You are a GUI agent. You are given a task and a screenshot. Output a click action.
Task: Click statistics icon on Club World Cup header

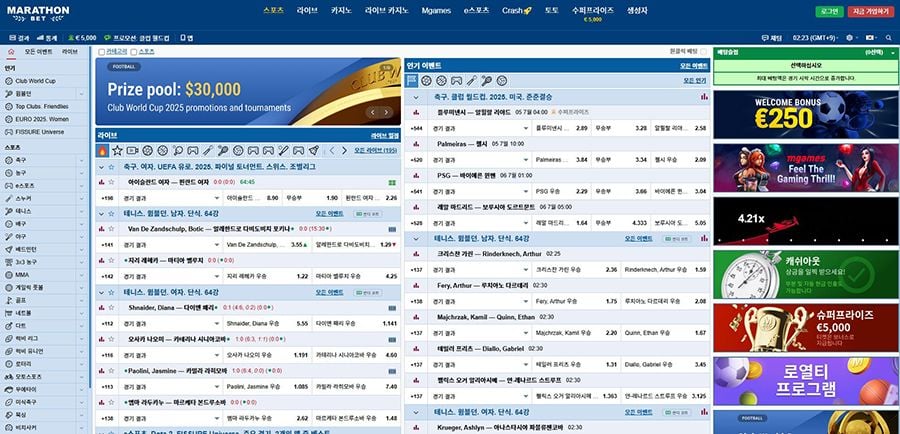704,97
